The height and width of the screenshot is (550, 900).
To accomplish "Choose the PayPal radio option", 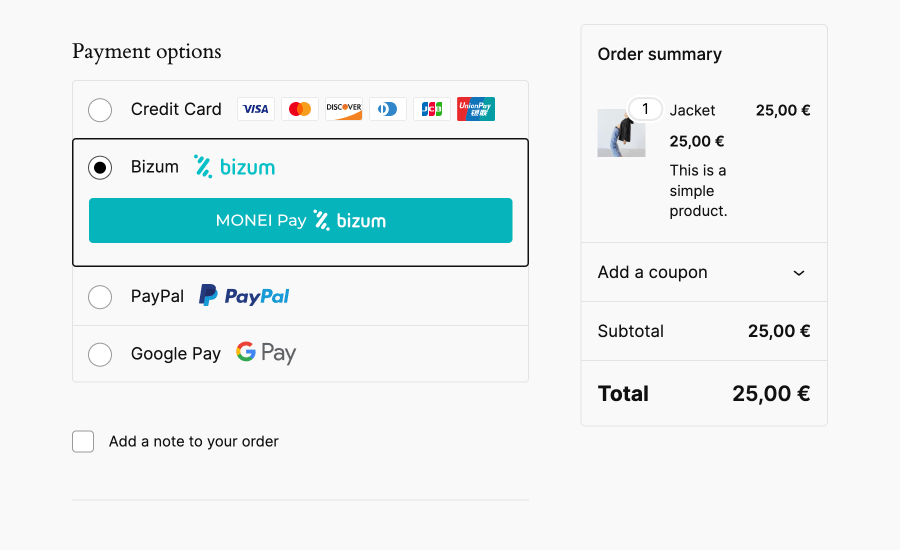I will click(x=100, y=297).
